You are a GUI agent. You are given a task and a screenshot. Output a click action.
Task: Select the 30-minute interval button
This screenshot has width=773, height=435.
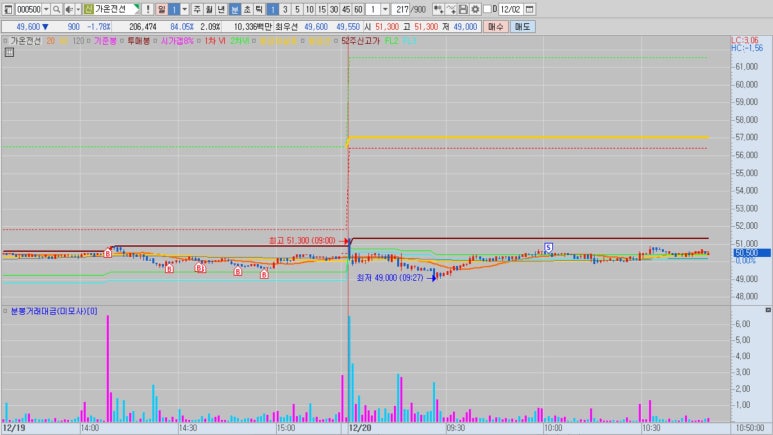(334, 9)
